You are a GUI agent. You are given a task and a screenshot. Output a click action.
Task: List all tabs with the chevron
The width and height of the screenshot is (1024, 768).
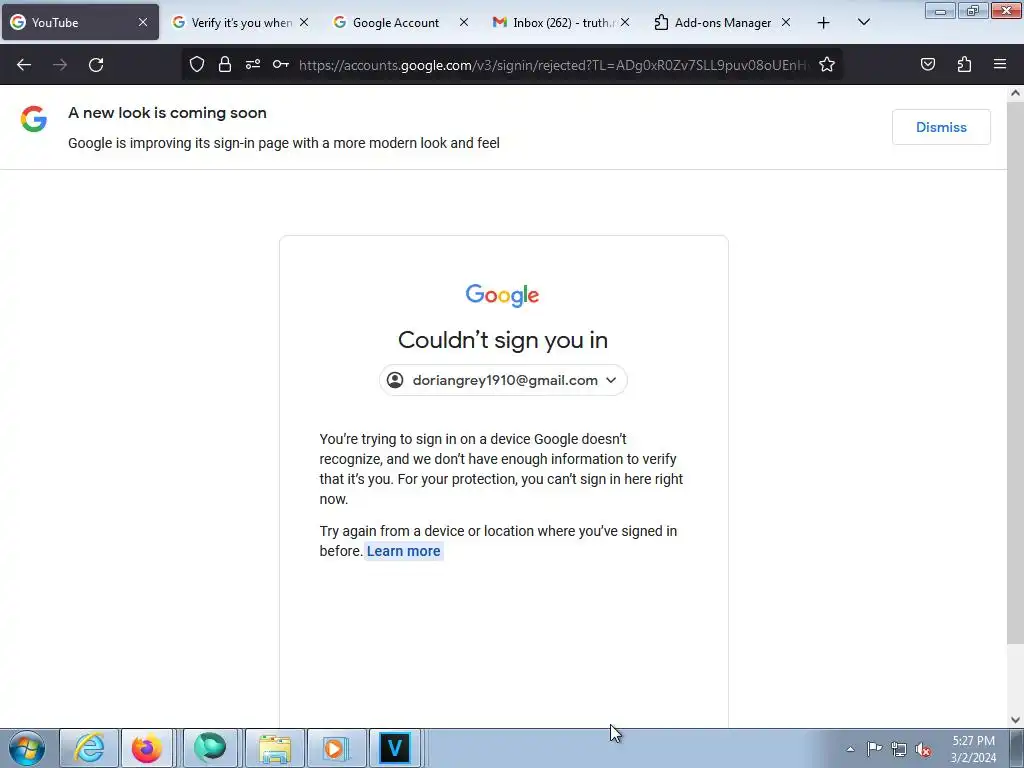tap(863, 22)
